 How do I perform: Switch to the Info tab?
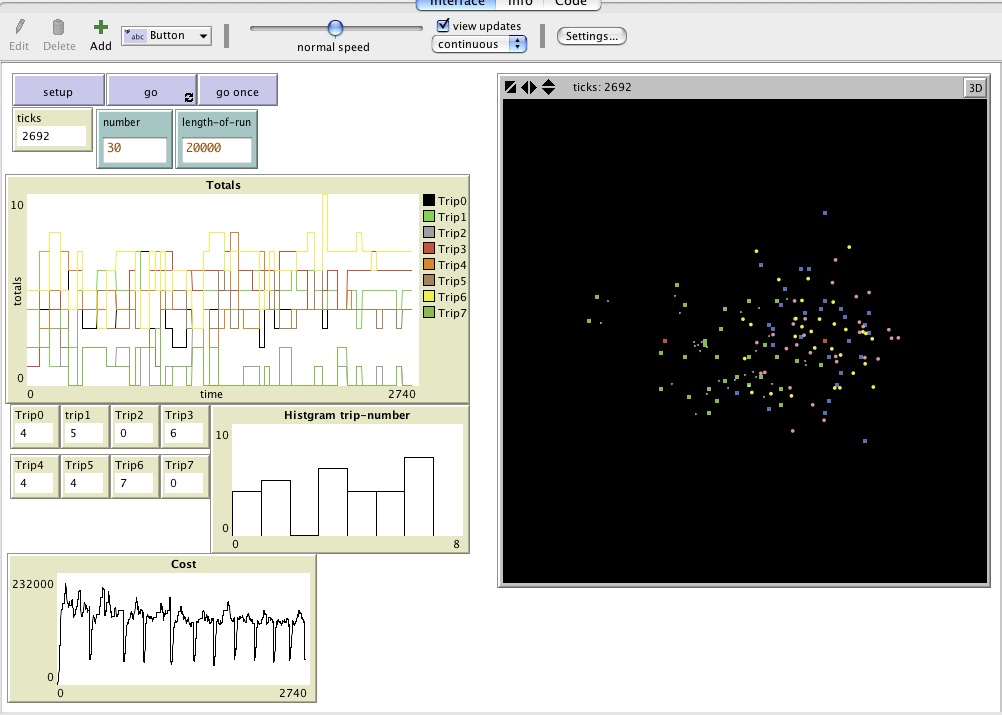coord(520,3)
